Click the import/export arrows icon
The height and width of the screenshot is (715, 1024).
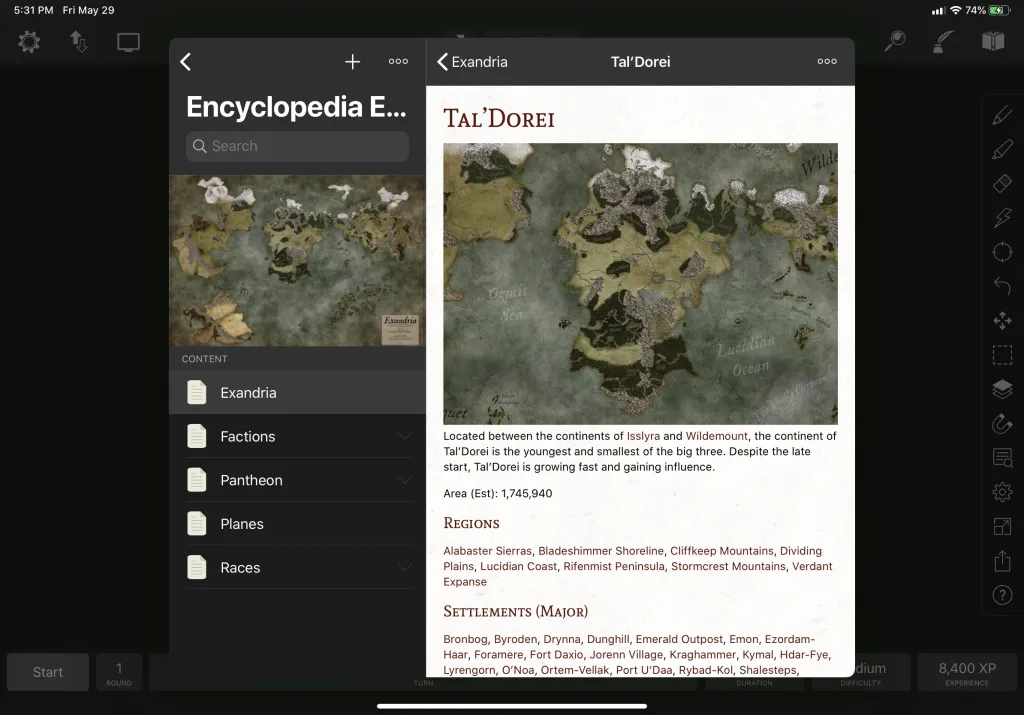tap(78, 42)
